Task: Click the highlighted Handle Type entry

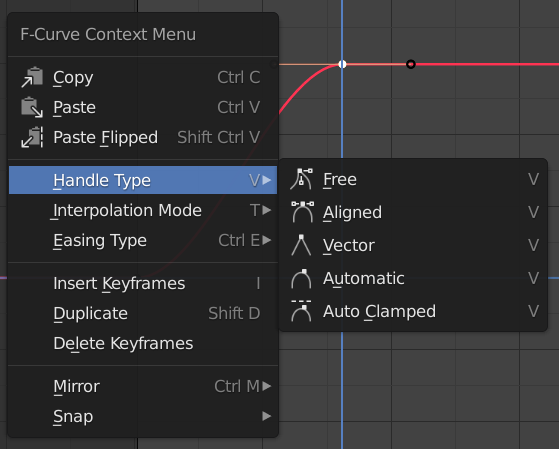Action: (143, 180)
